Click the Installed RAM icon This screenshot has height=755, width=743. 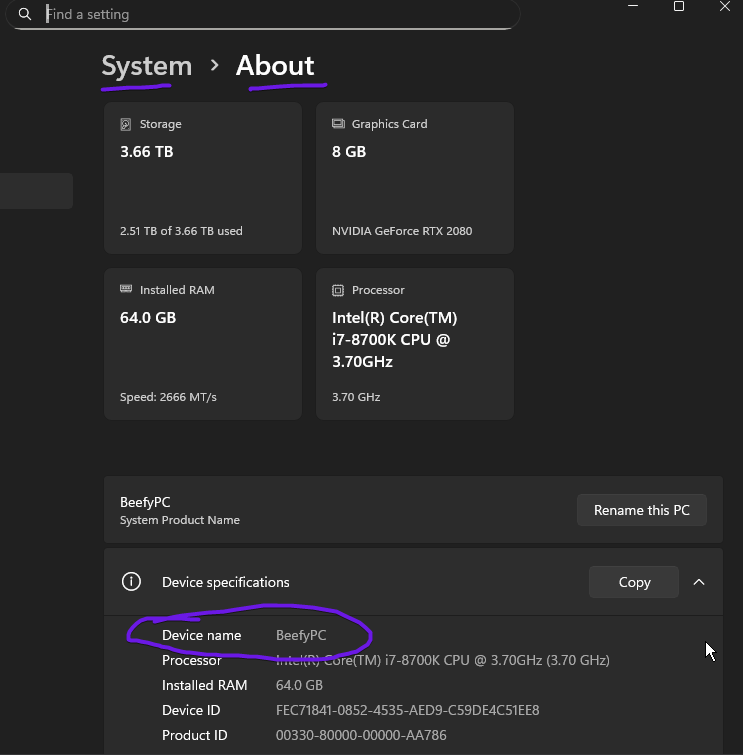126,290
